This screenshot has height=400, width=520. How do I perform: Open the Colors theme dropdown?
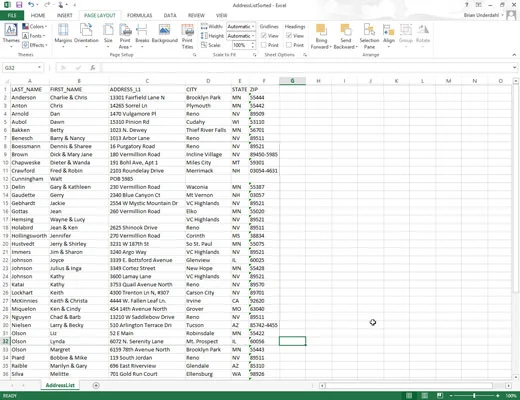(x=35, y=26)
